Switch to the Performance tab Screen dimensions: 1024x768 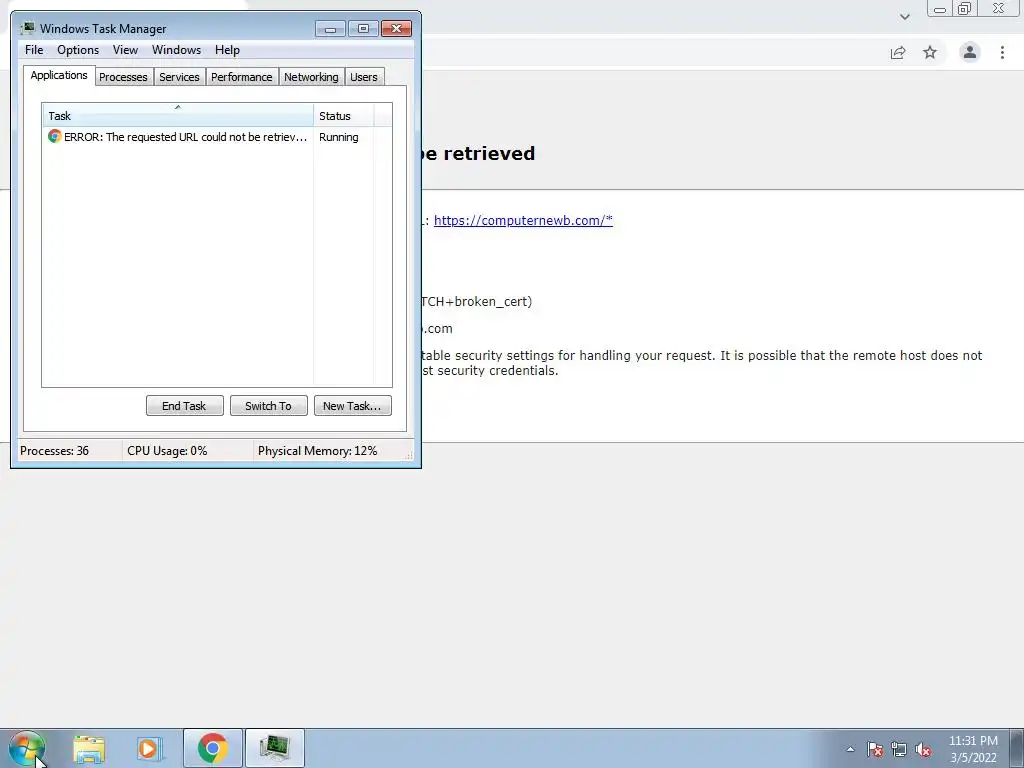(x=242, y=77)
